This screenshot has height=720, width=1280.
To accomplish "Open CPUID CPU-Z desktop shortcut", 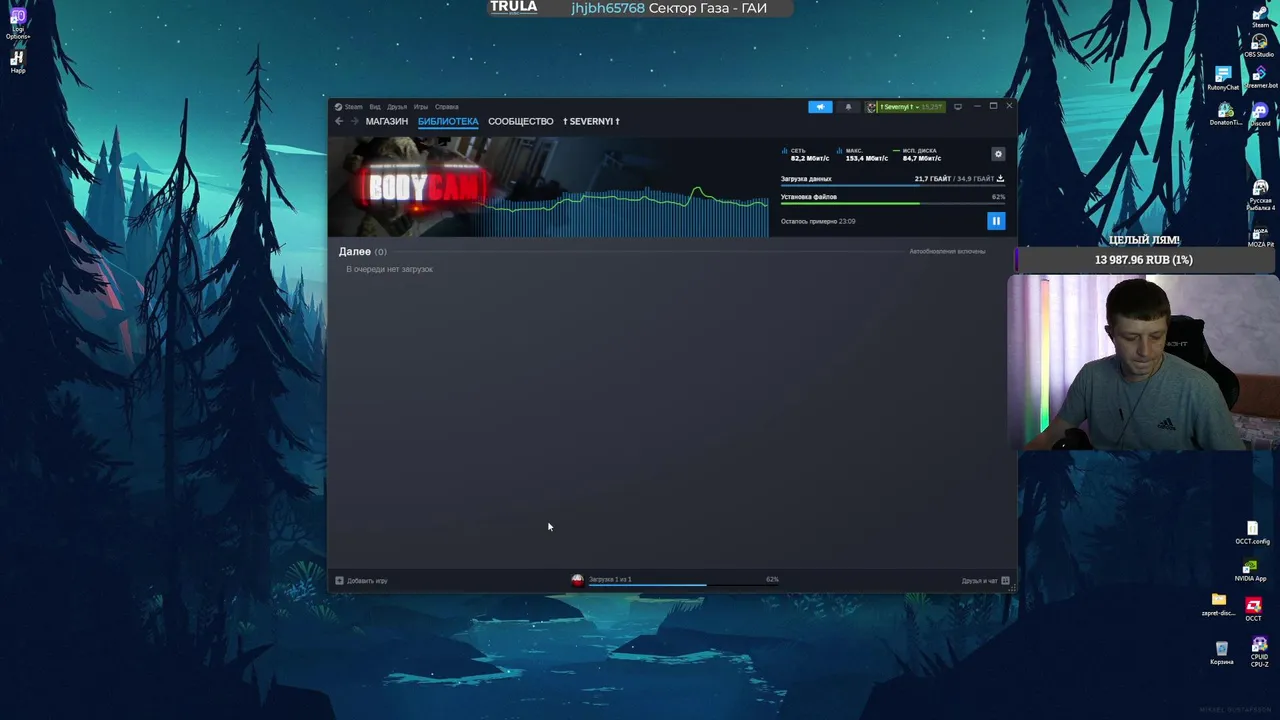I will (1259, 651).
